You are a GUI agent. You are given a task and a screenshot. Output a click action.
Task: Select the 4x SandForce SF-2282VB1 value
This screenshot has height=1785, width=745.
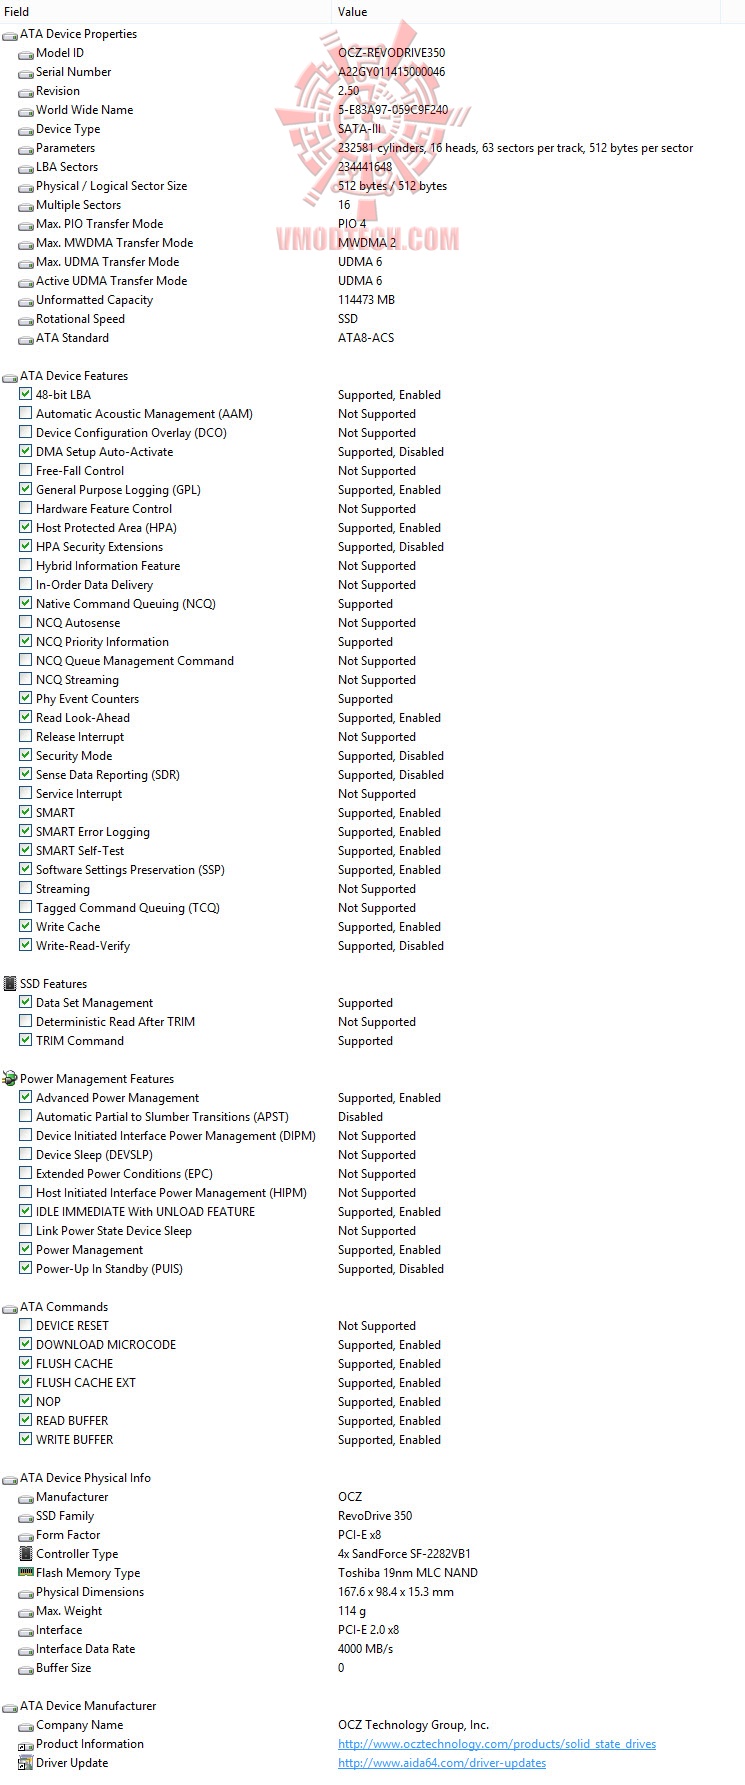click(x=404, y=1554)
